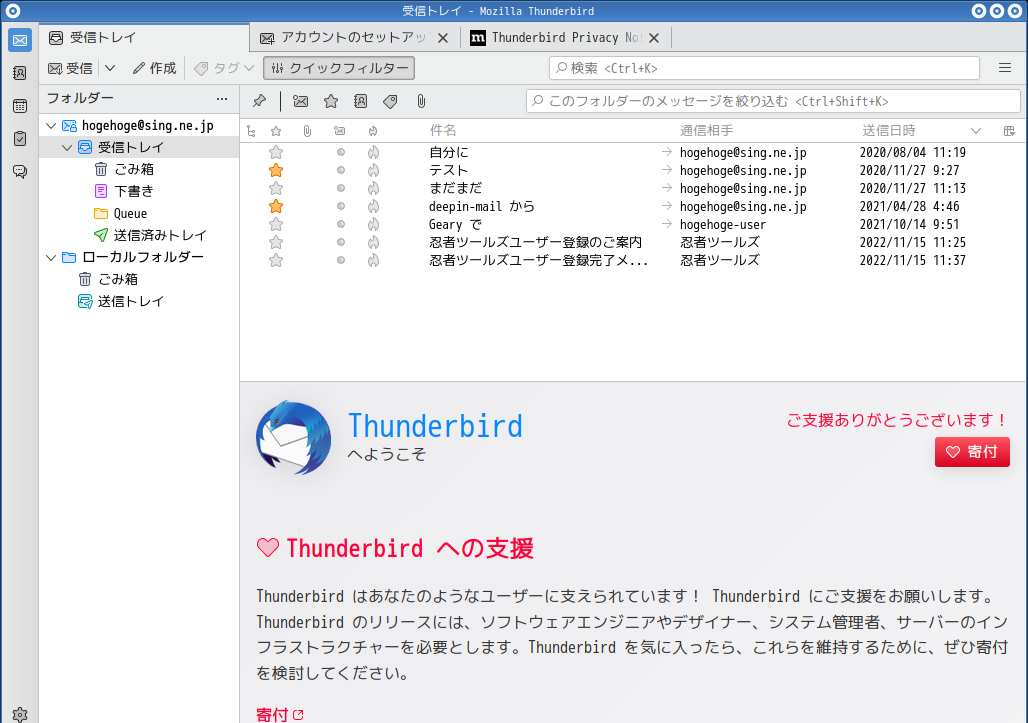The image size is (1028, 723).
Task: Sort messages by 件名 column
Action: click(x=443, y=131)
